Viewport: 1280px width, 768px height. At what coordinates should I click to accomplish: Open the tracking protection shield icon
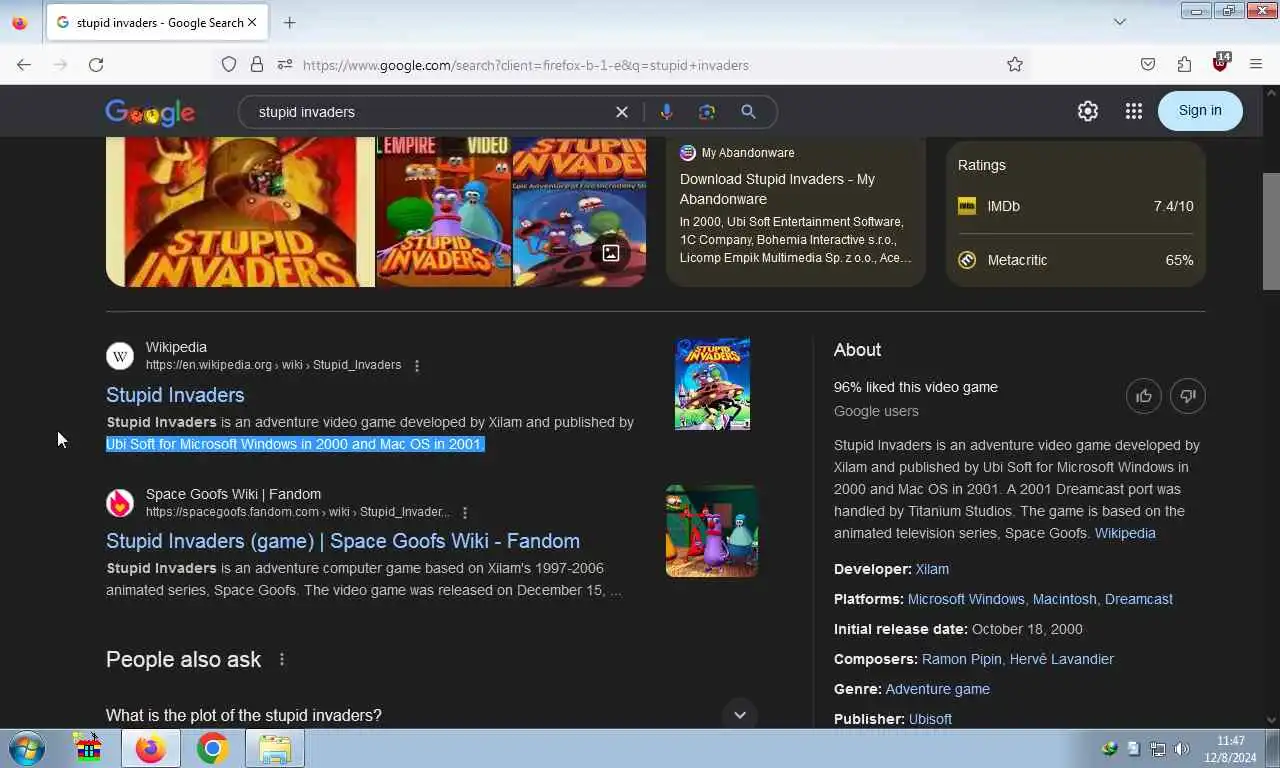pyautogui.click(x=229, y=64)
